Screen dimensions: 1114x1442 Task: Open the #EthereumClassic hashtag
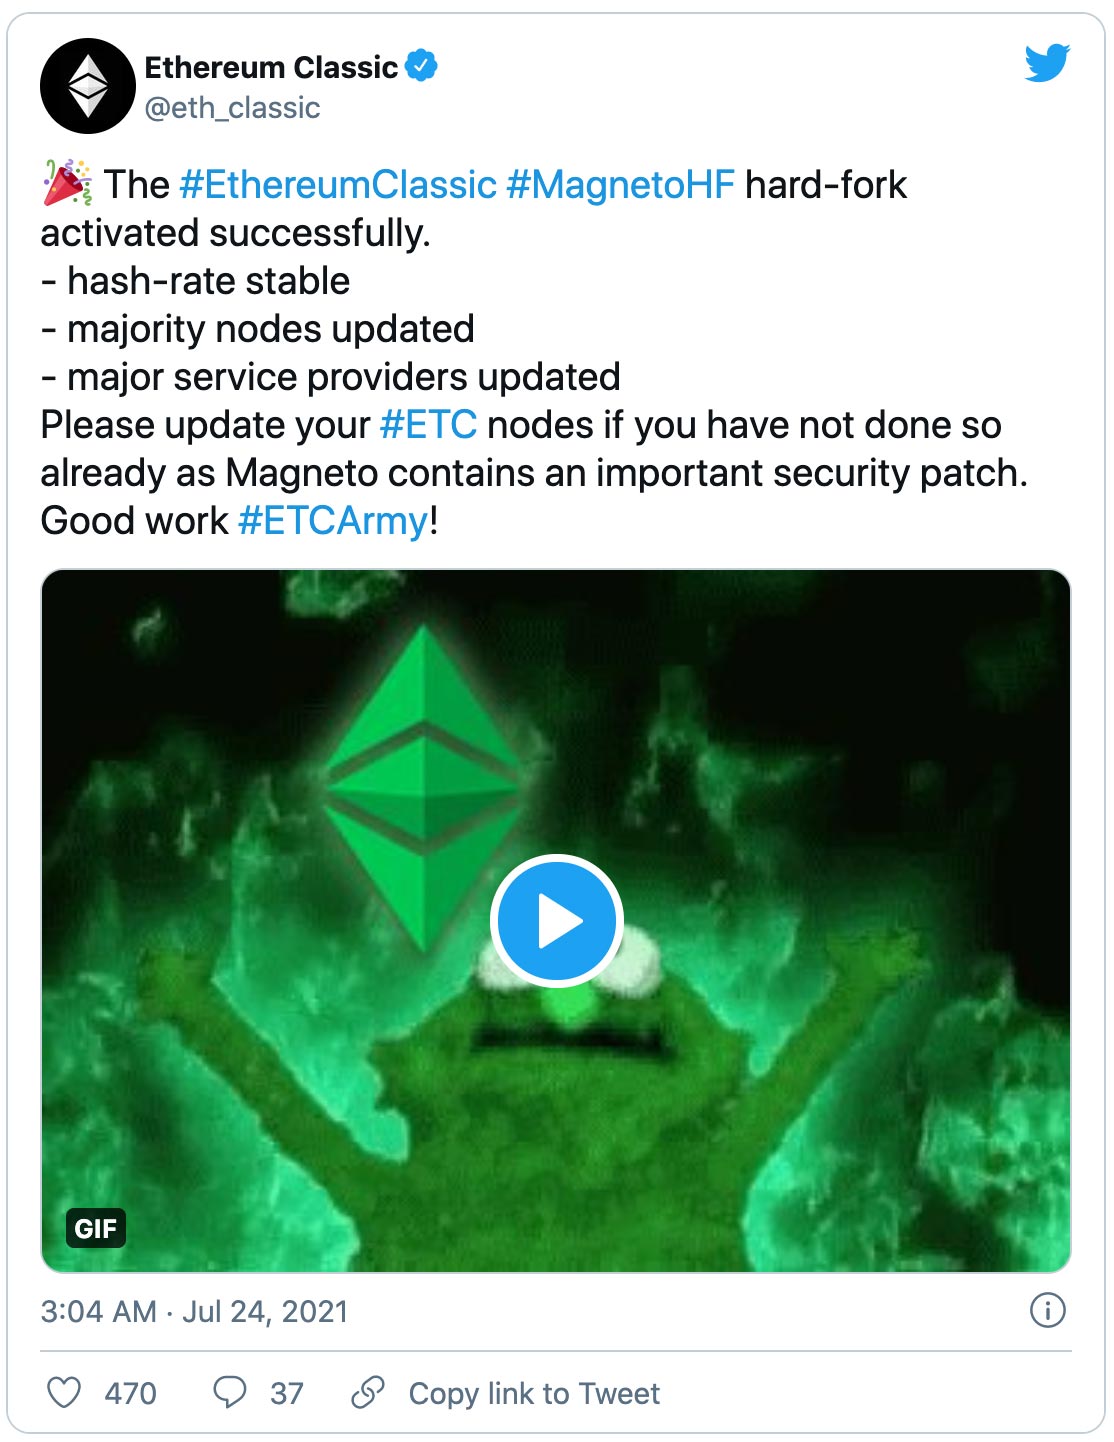tap(338, 185)
